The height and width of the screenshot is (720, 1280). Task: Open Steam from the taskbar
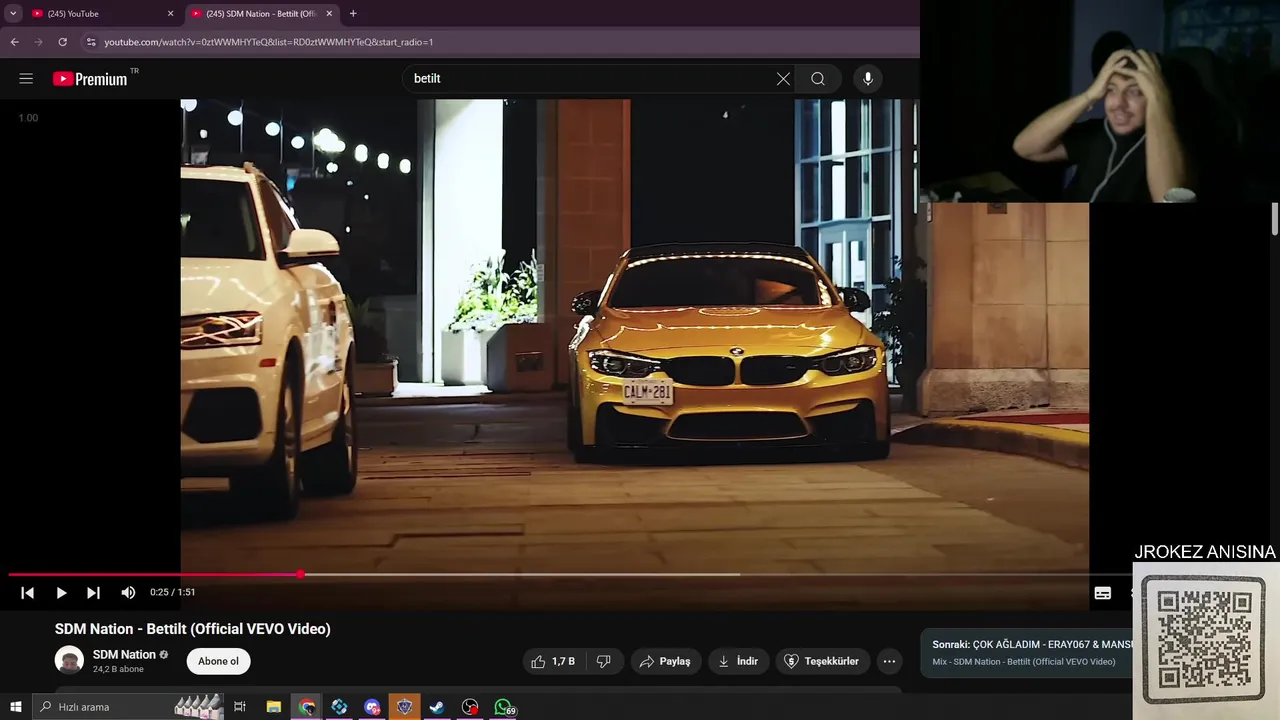coord(437,707)
